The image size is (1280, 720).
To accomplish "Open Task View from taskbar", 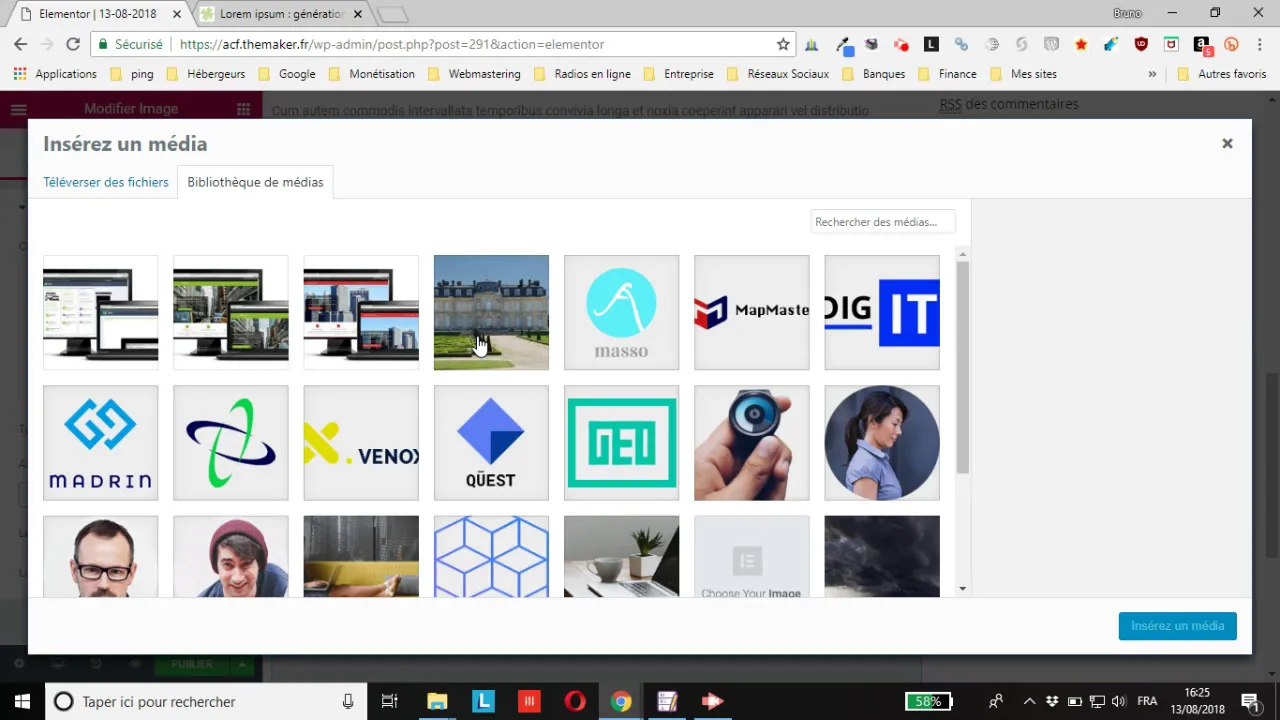I will pos(390,701).
